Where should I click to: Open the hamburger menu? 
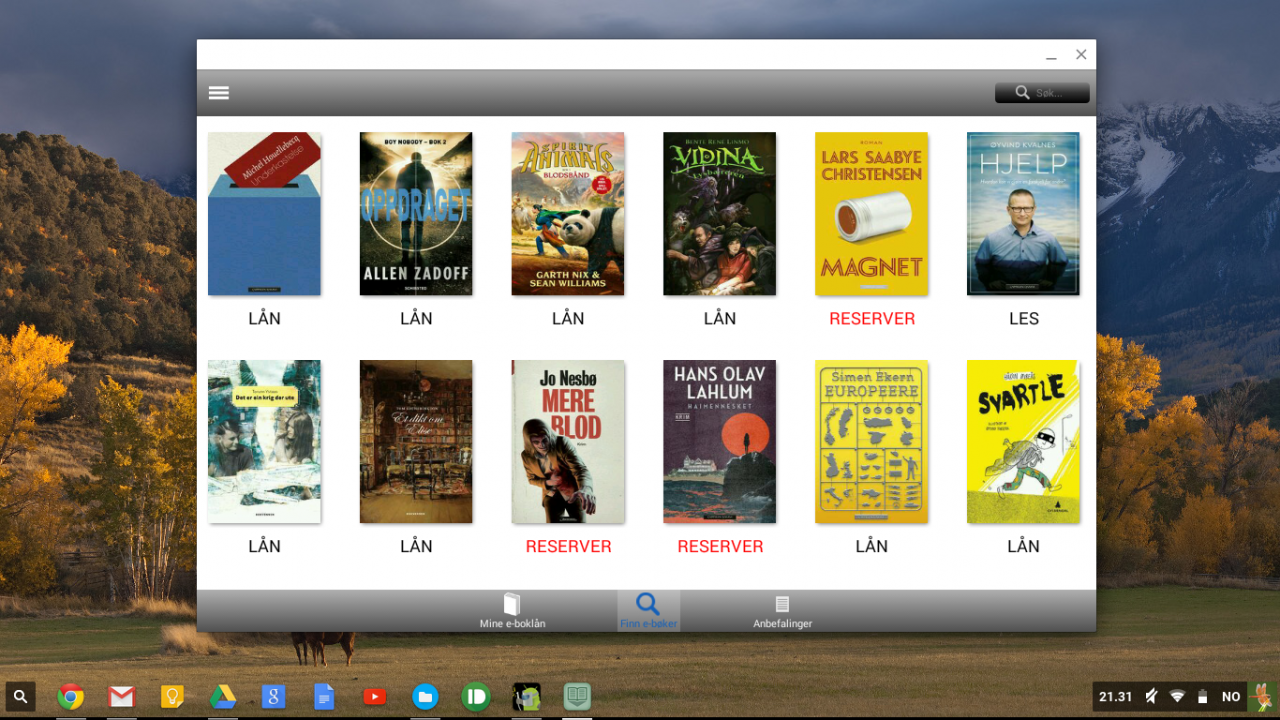(219, 93)
